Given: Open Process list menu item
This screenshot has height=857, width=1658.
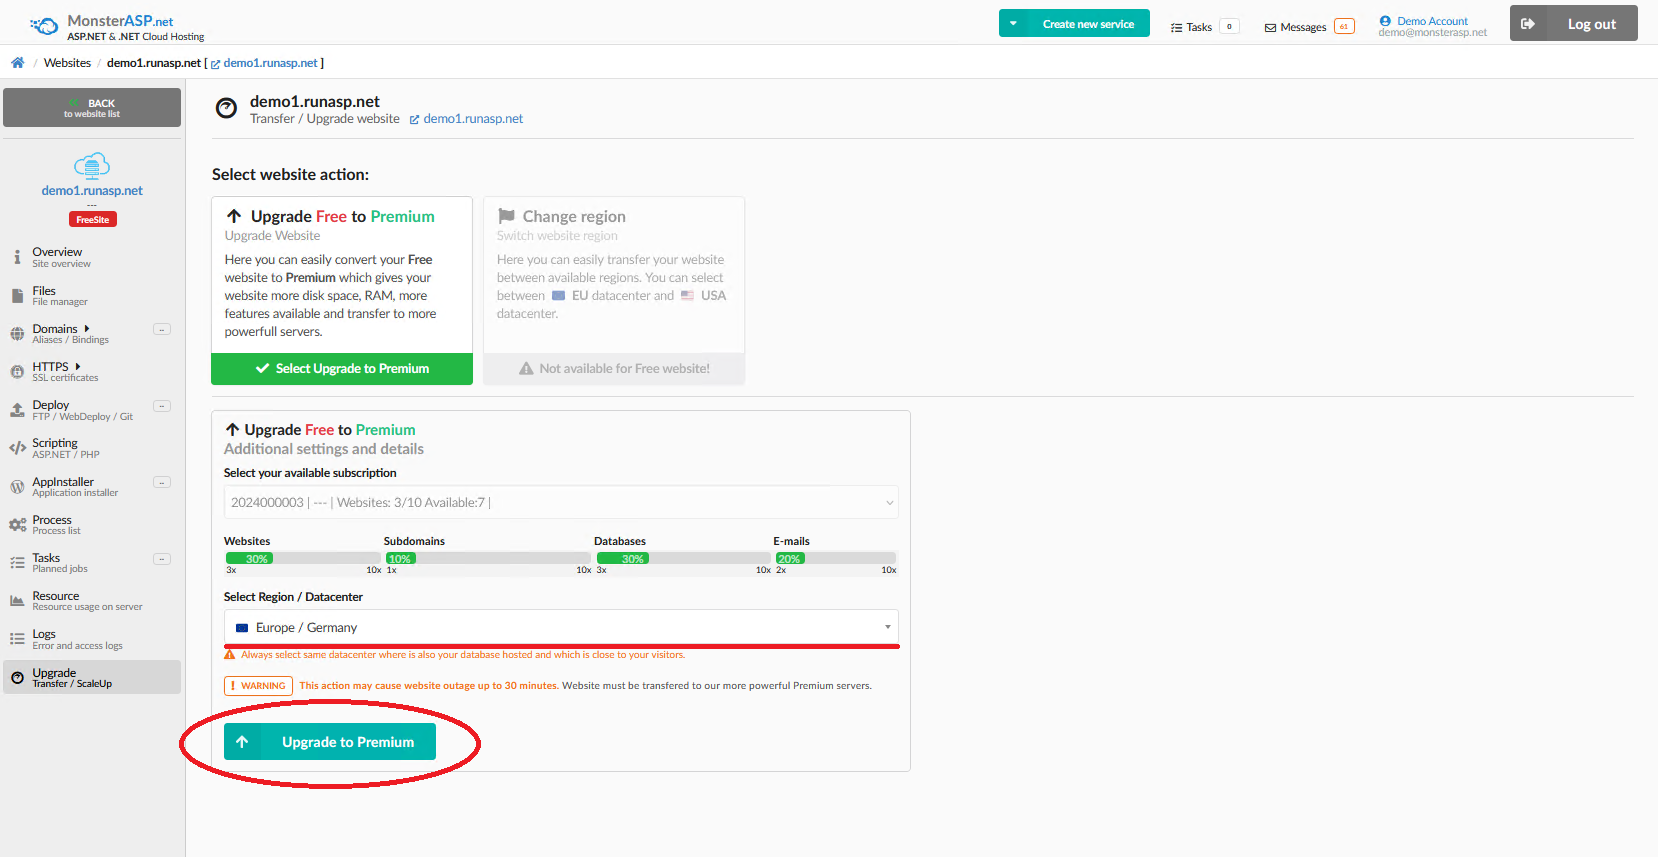Looking at the screenshot, I should (x=92, y=525).
